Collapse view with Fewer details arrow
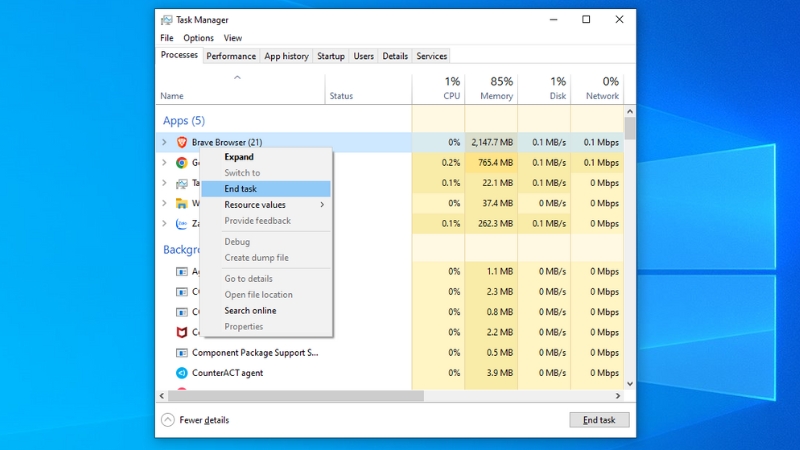The width and height of the screenshot is (800, 450). 167,420
